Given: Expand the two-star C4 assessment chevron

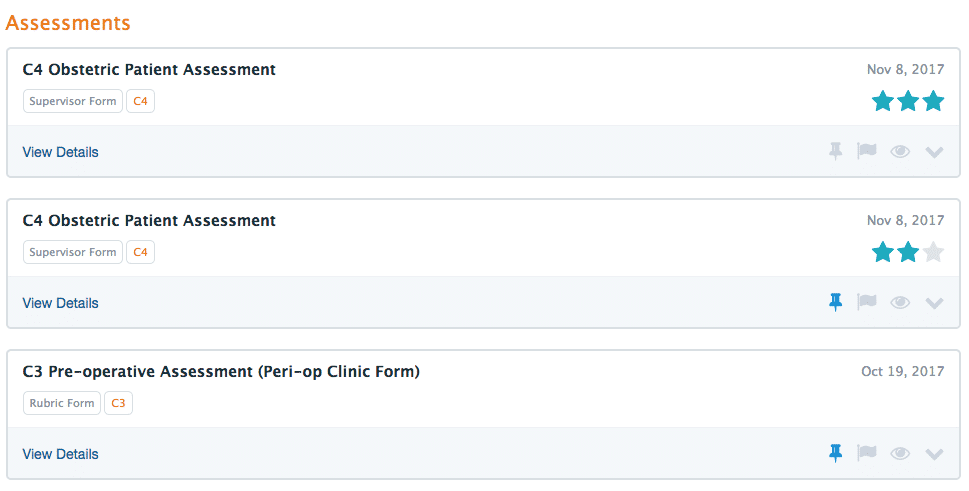Looking at the screenshot, I should [934, 303].
